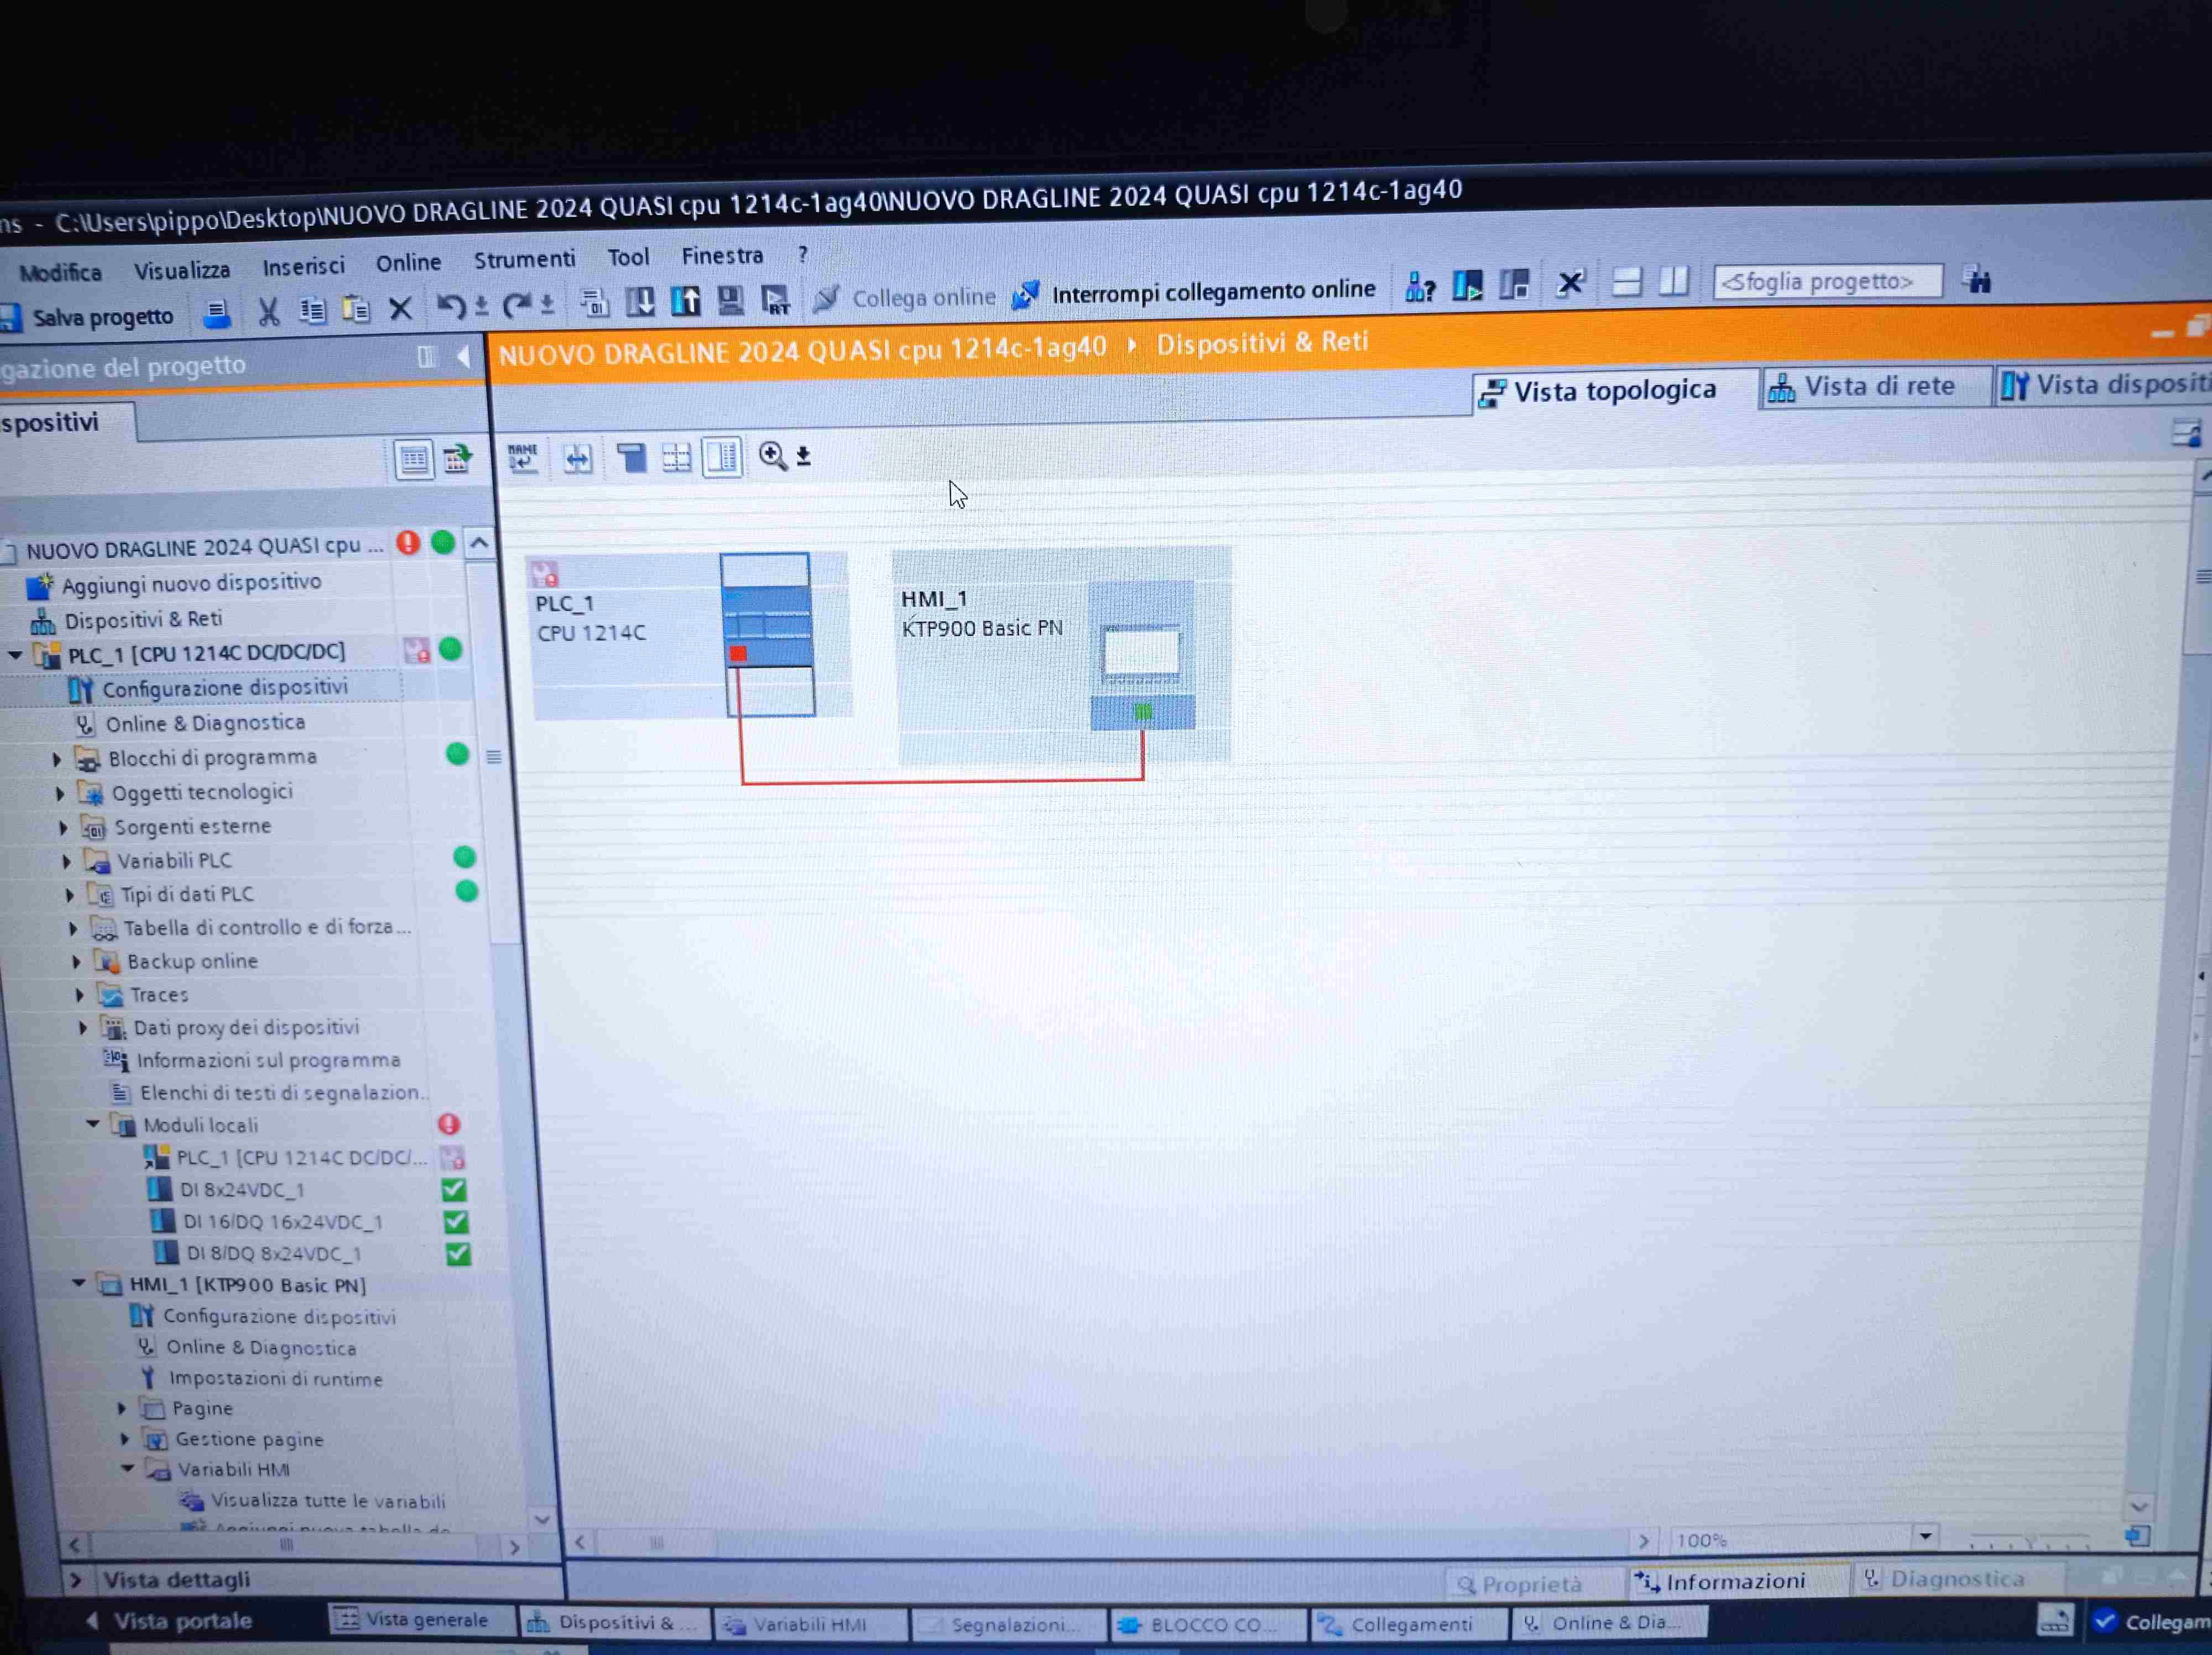Select Aggiungi nuovo dispositivo in tree
Screen dimensions: 2212x1655
click(175, 583)
